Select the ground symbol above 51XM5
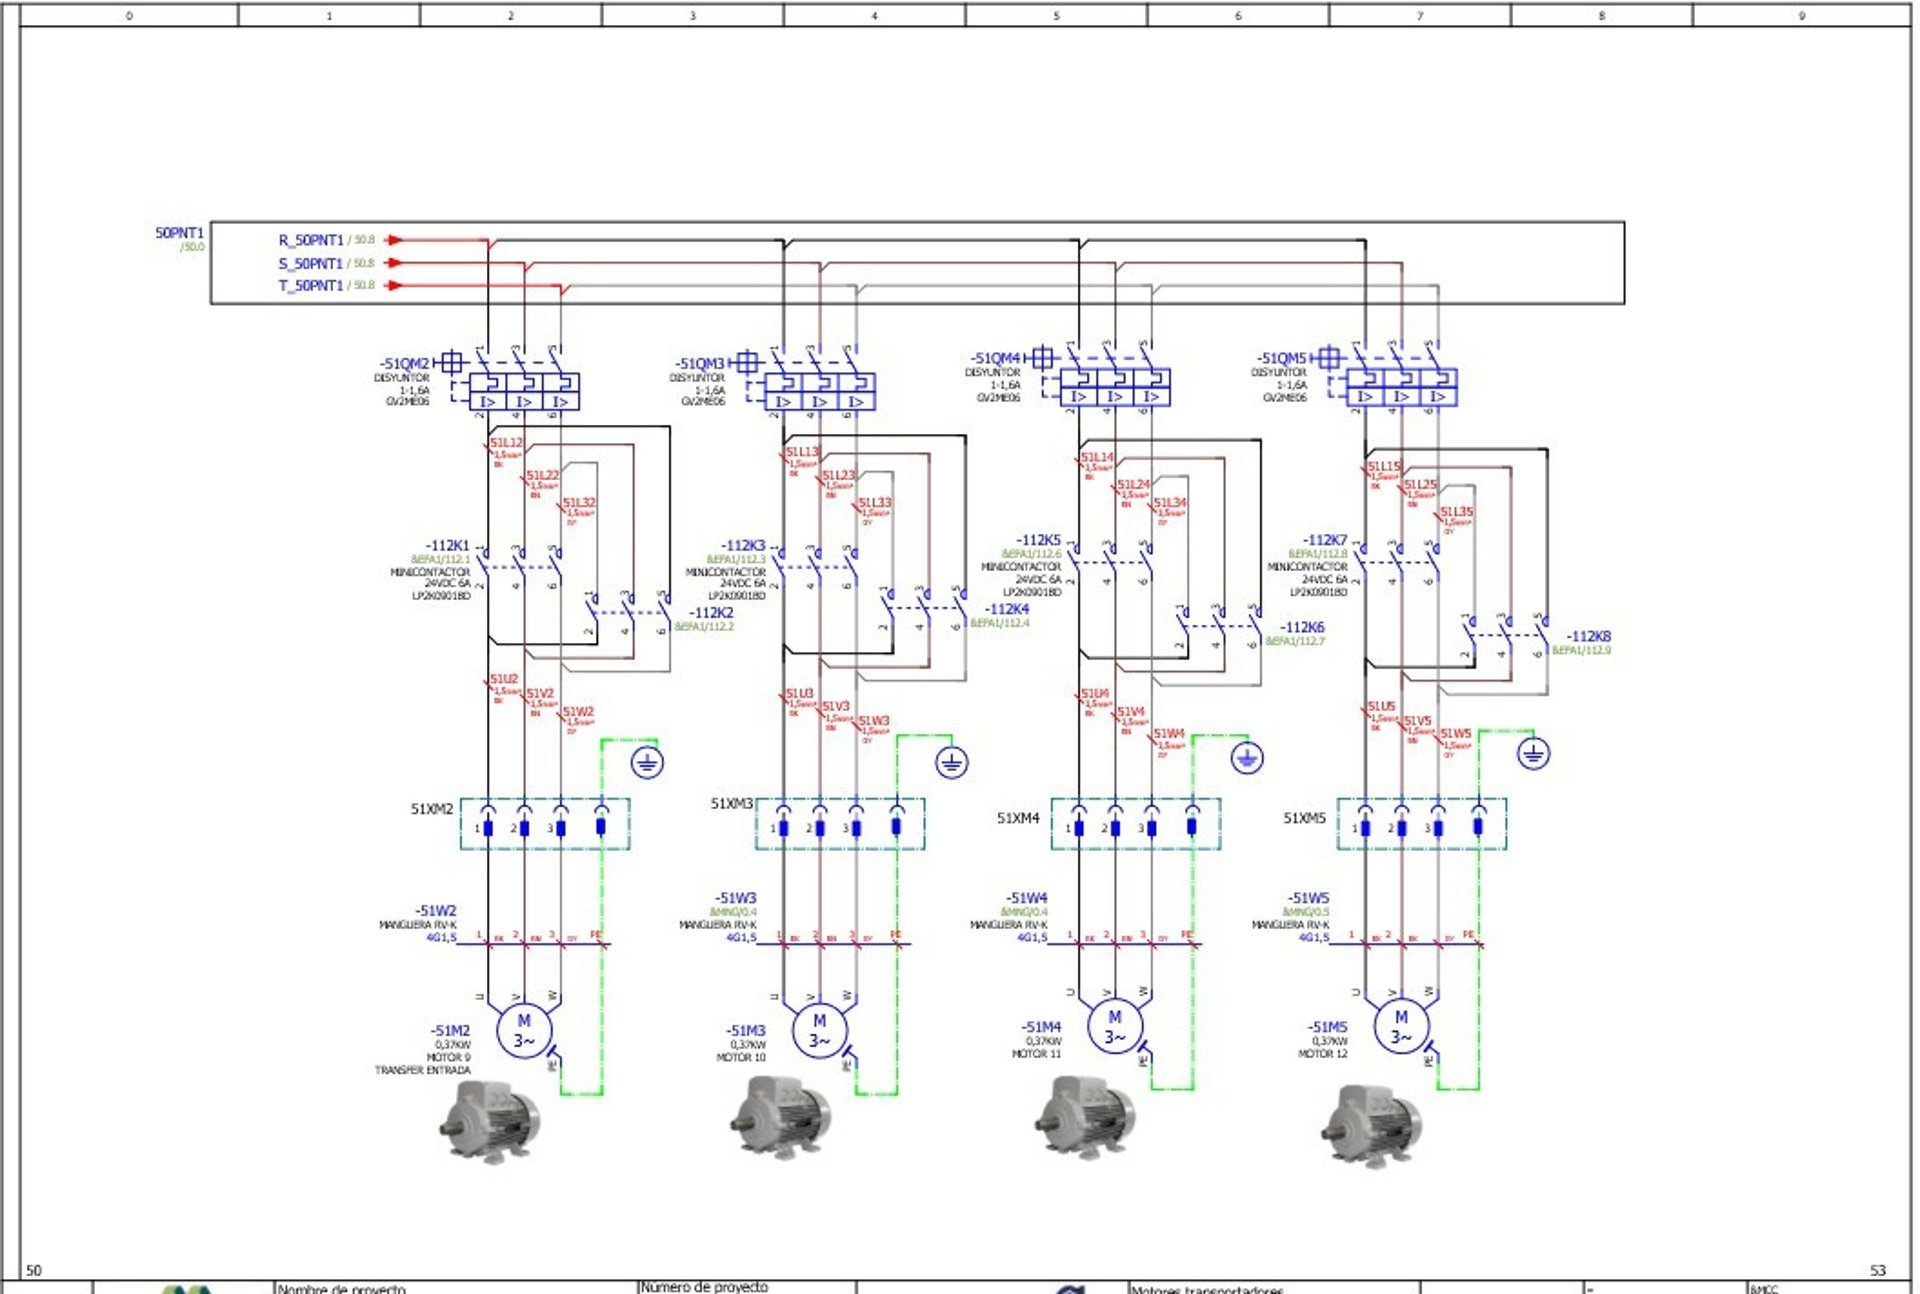 pos(1532,753)
